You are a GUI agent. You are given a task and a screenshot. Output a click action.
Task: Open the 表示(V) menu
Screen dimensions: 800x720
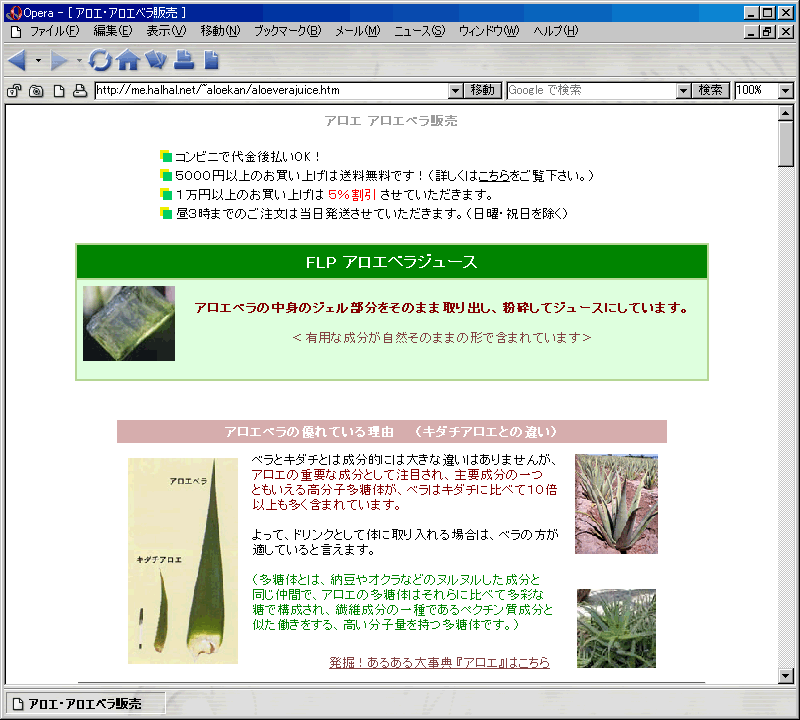[166, 31]
